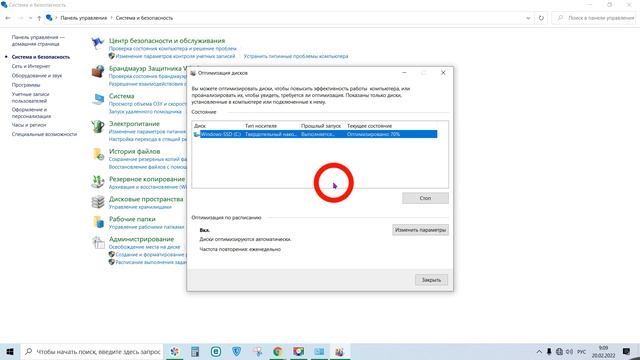Select Оборудование и звук in sidebar

tap(37, 76)
